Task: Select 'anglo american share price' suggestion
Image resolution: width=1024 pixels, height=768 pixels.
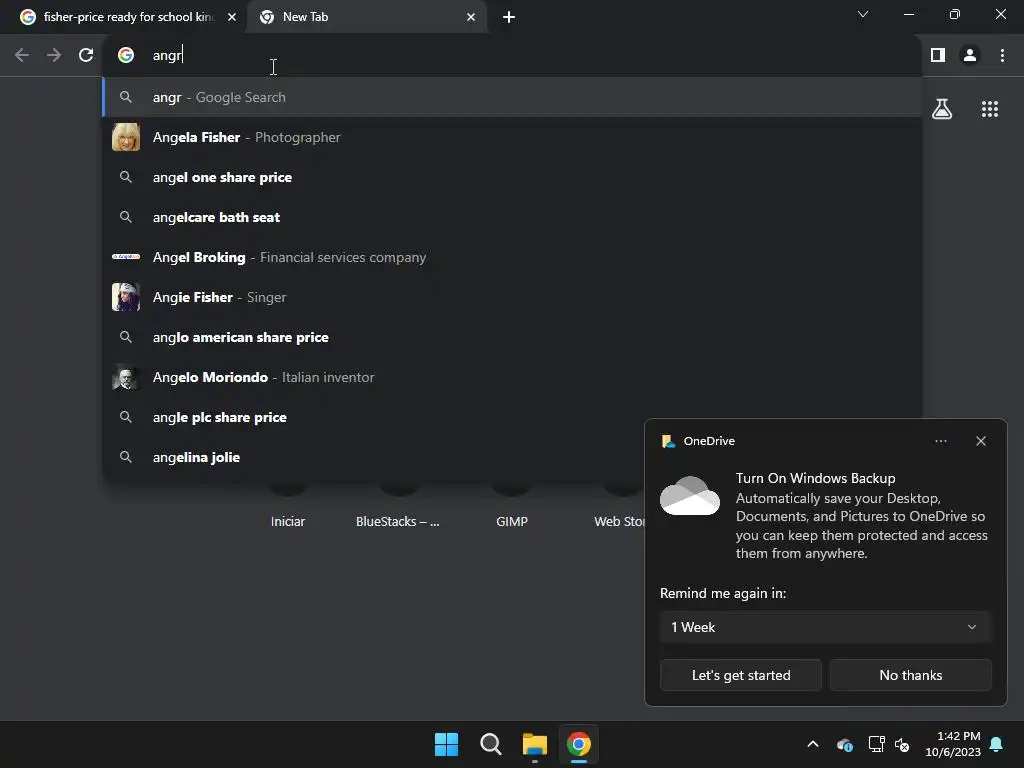Action: pos(512,337)
